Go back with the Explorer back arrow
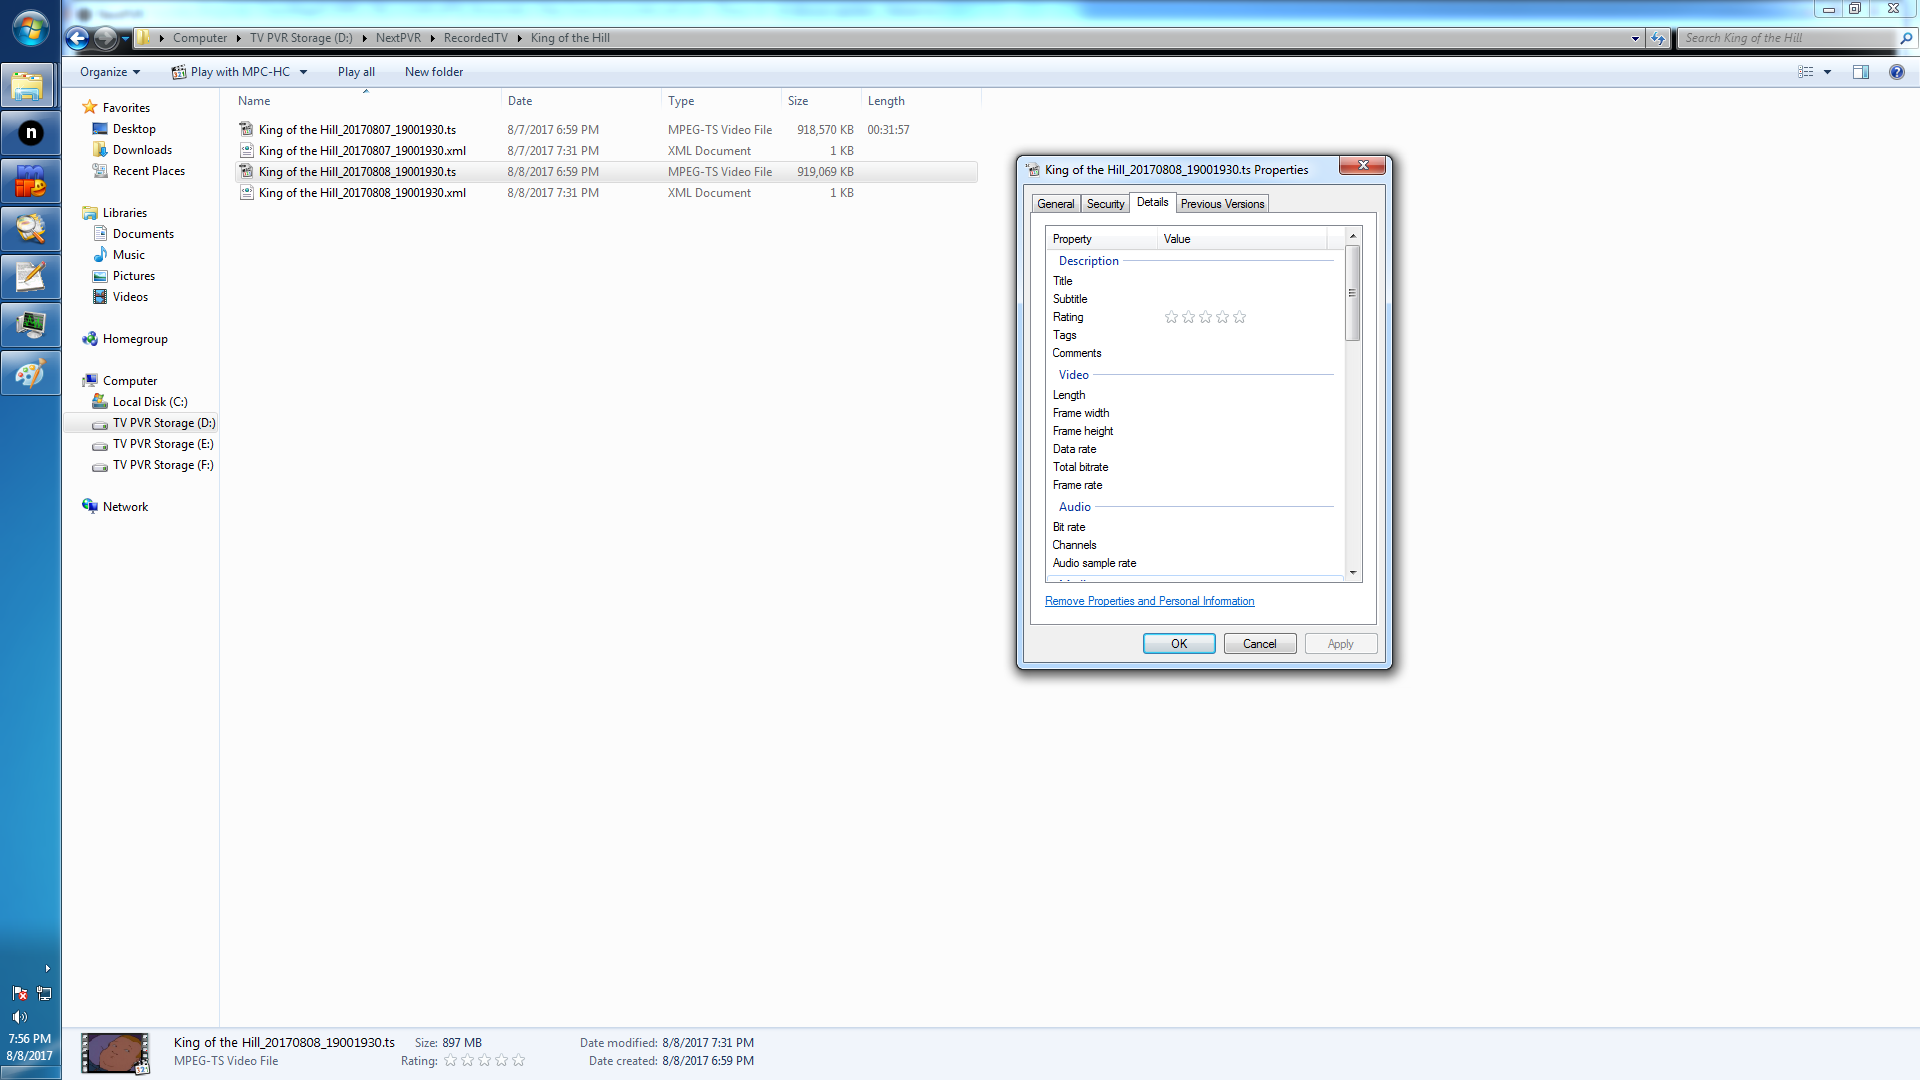The width and height of the screenshot is (1920, 1080). coord(77,38)
